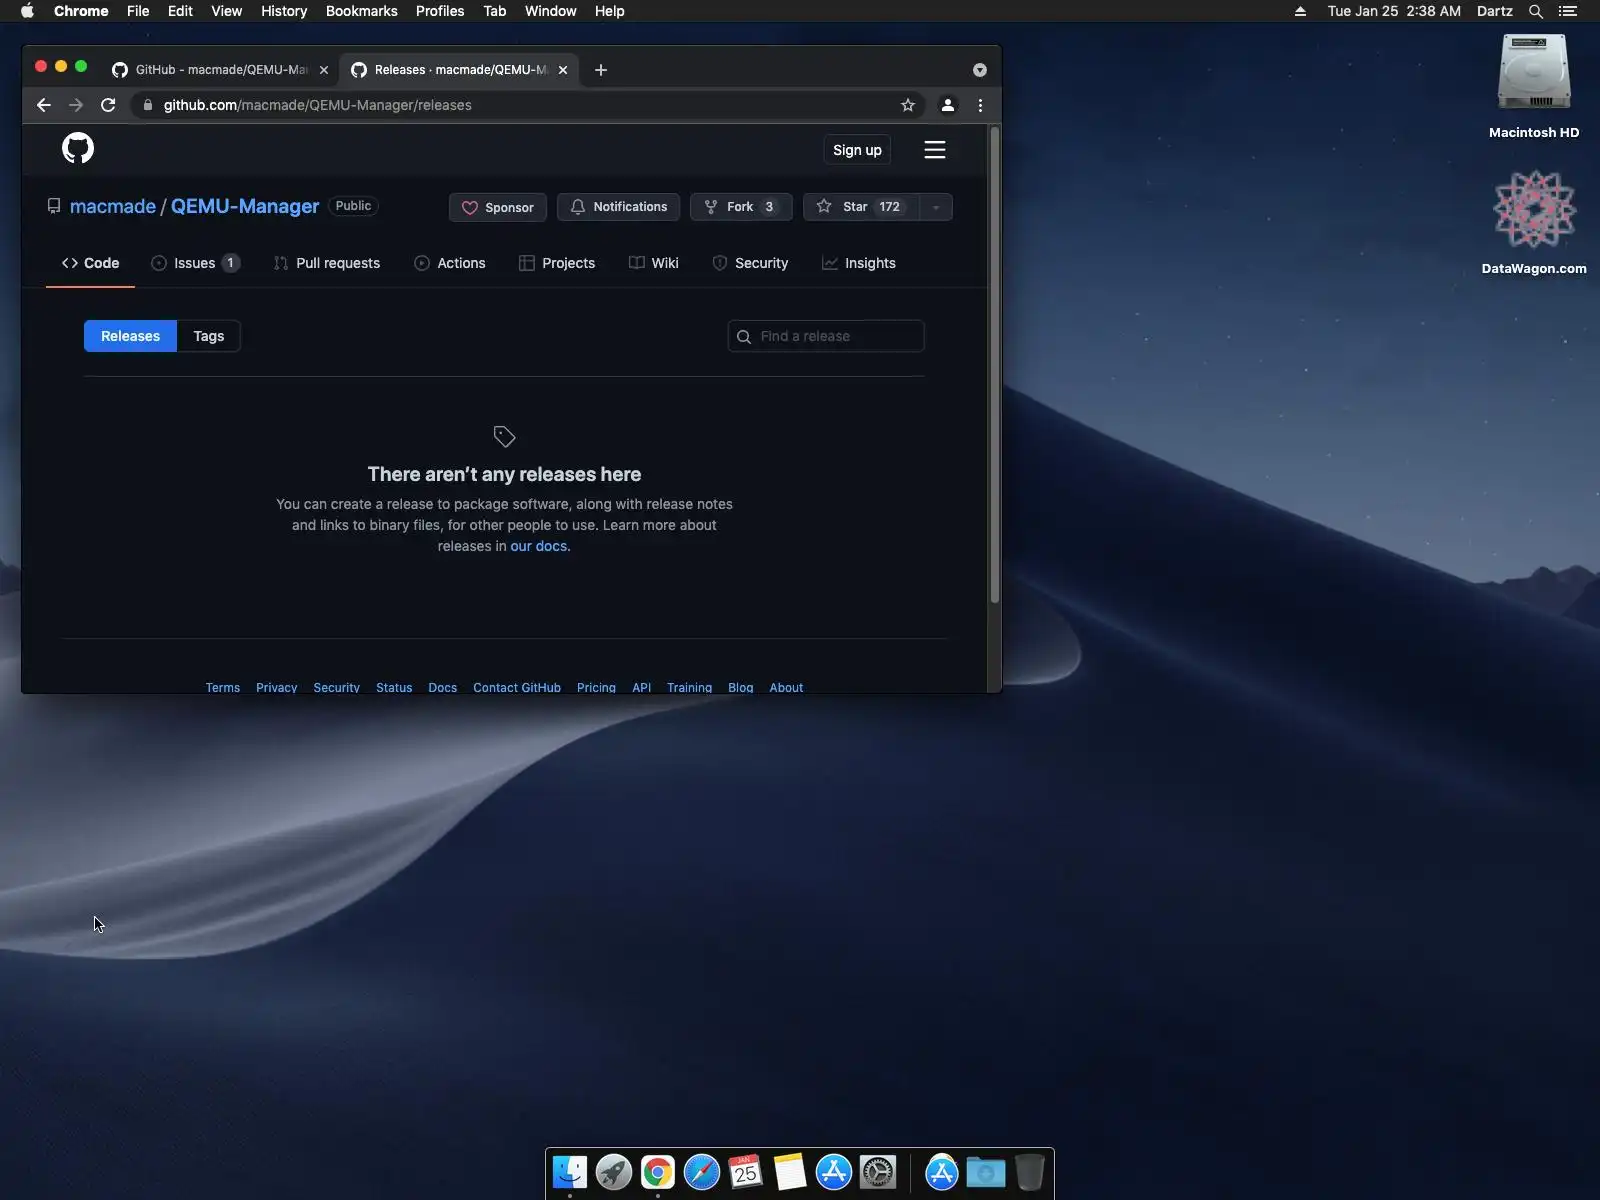Select the Macintosh HD desktop icon
Viewport: 1600px width, 1200px height.
pos(1534,86)
